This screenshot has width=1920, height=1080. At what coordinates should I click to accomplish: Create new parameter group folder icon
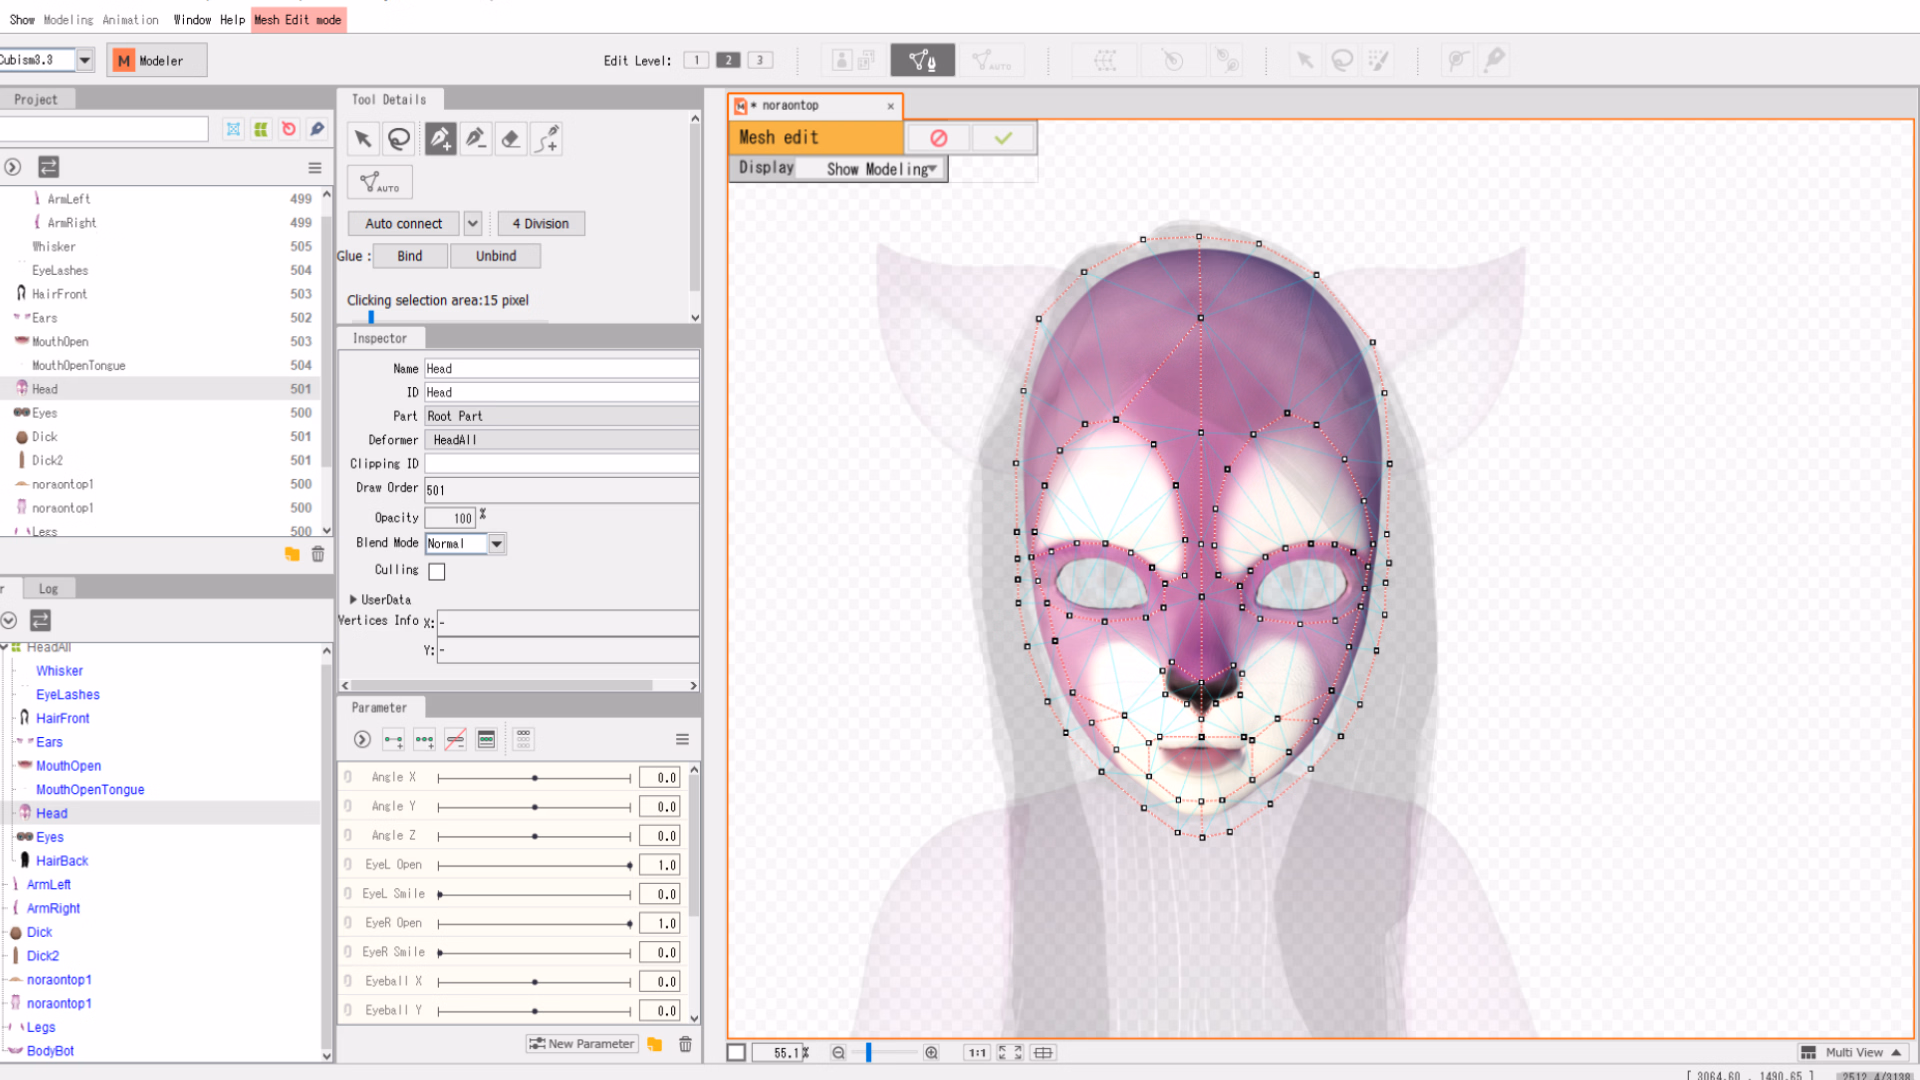click(655, 1044)
